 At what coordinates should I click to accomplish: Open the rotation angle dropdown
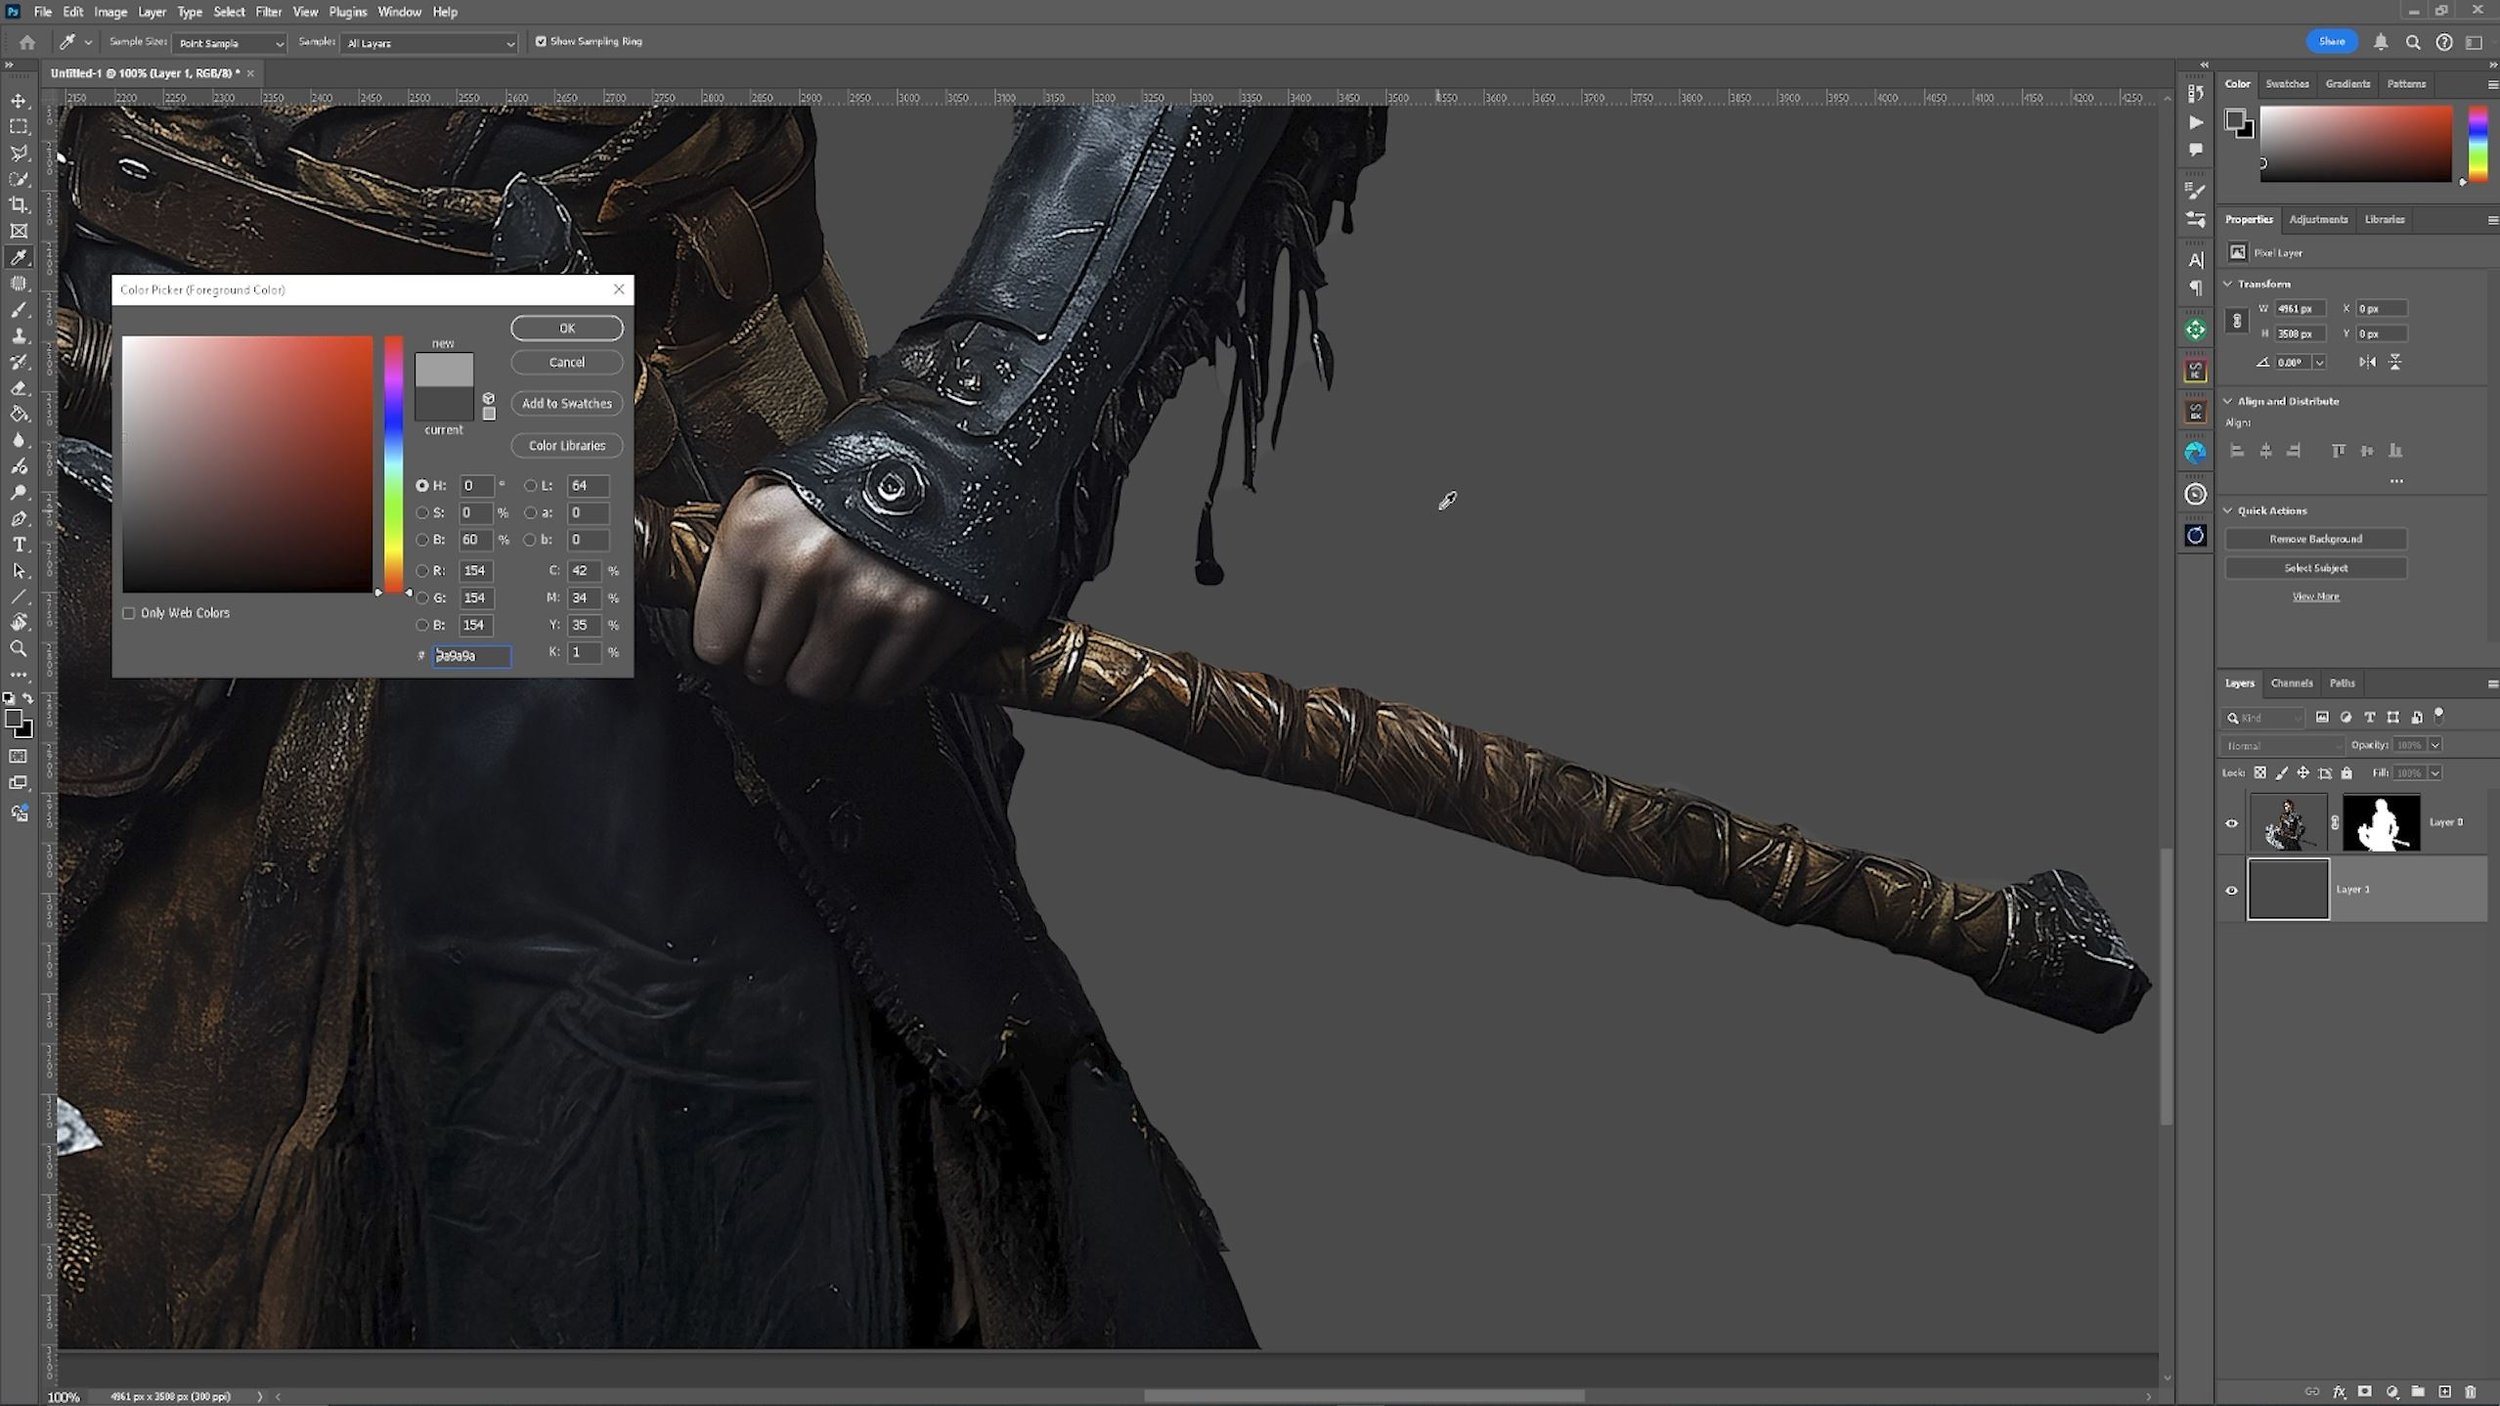pos(2319,362)
